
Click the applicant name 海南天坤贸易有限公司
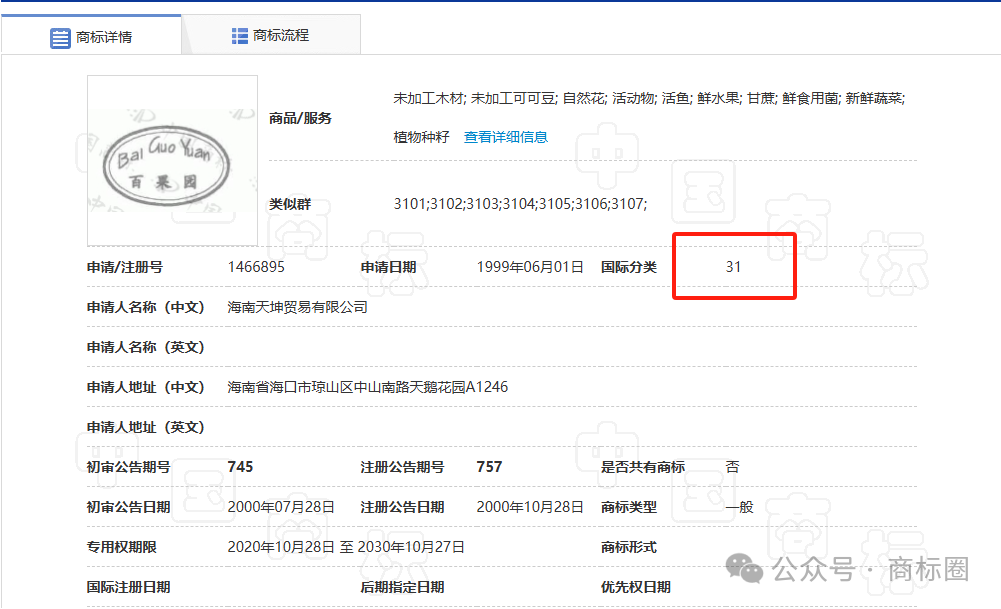tap(297, 307)
